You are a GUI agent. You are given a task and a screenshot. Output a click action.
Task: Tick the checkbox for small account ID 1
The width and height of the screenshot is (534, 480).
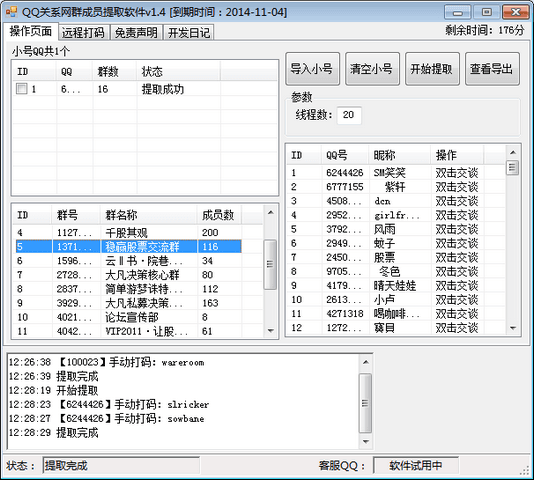click(21, 89)
